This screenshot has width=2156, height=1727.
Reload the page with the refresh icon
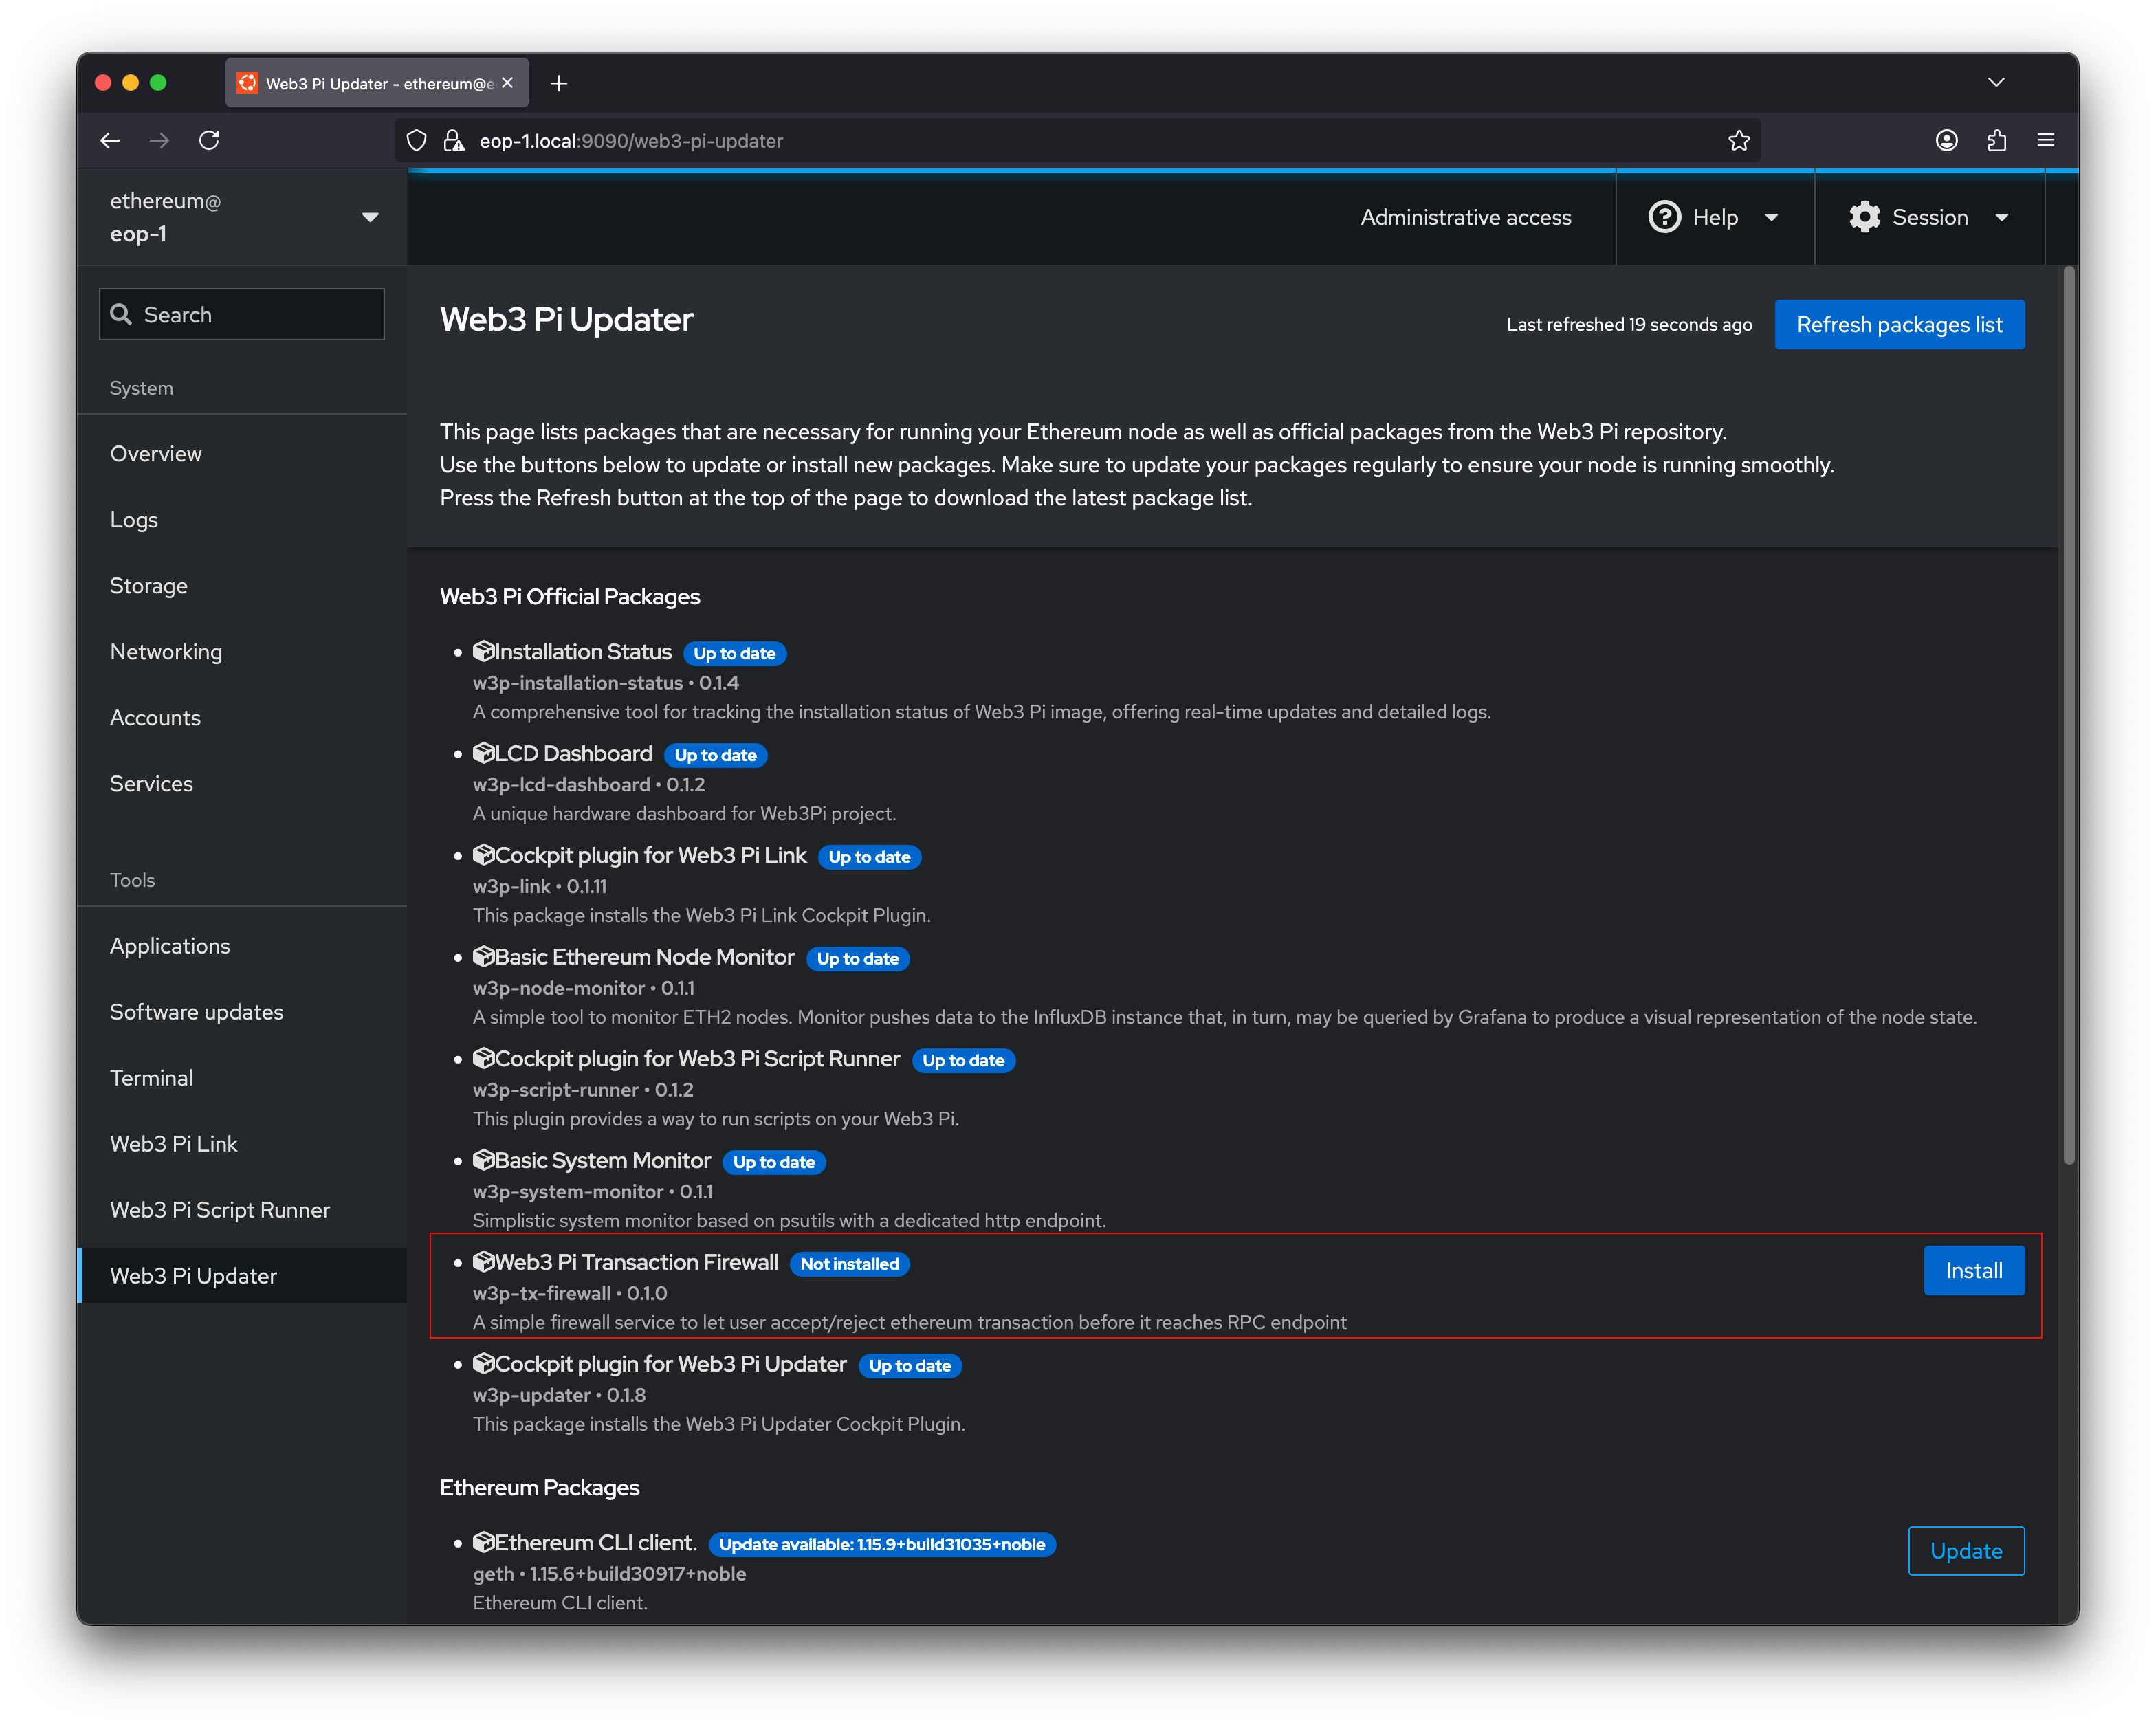pos(209,141)
